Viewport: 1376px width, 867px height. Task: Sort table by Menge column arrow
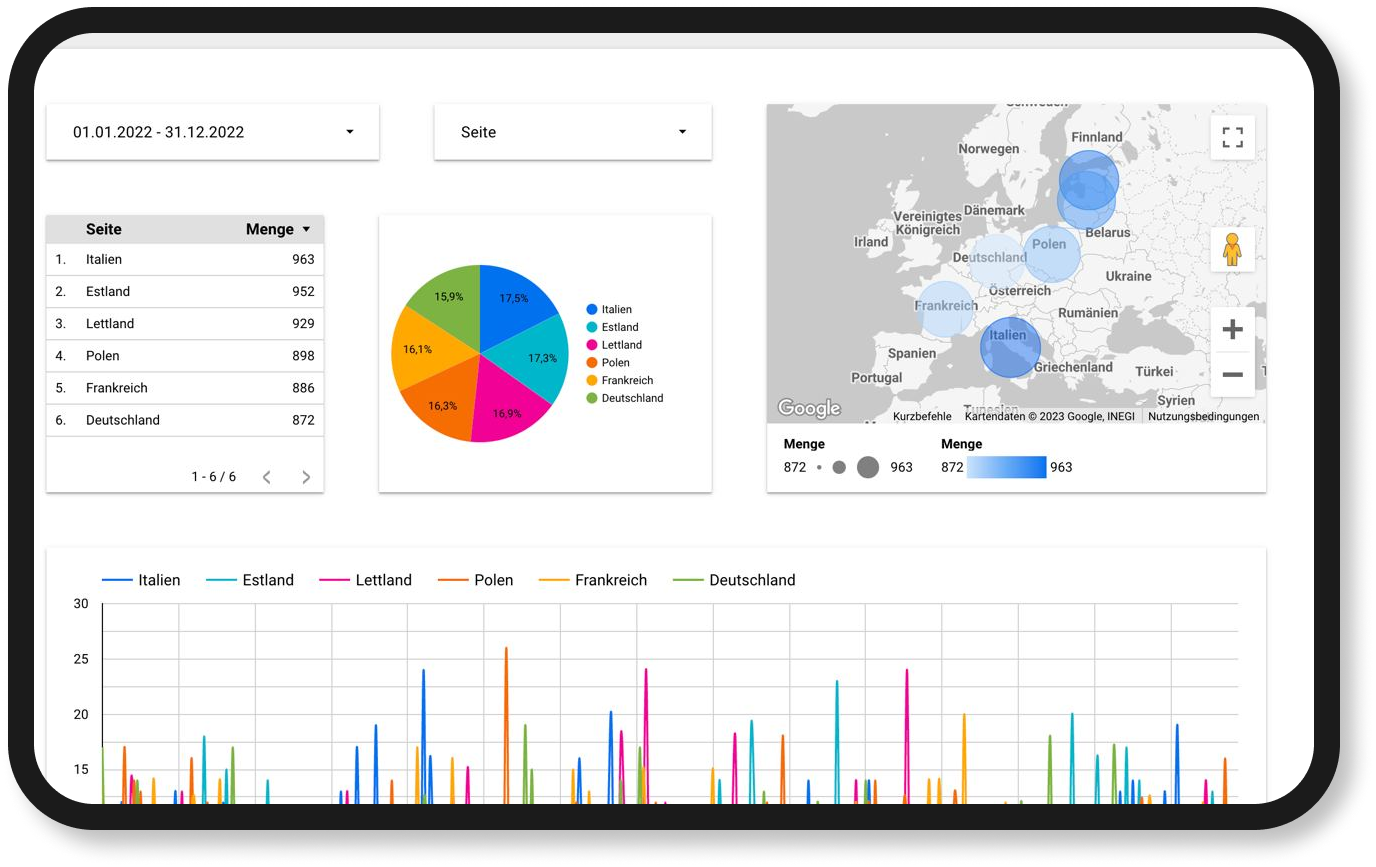tap(306, 229)
